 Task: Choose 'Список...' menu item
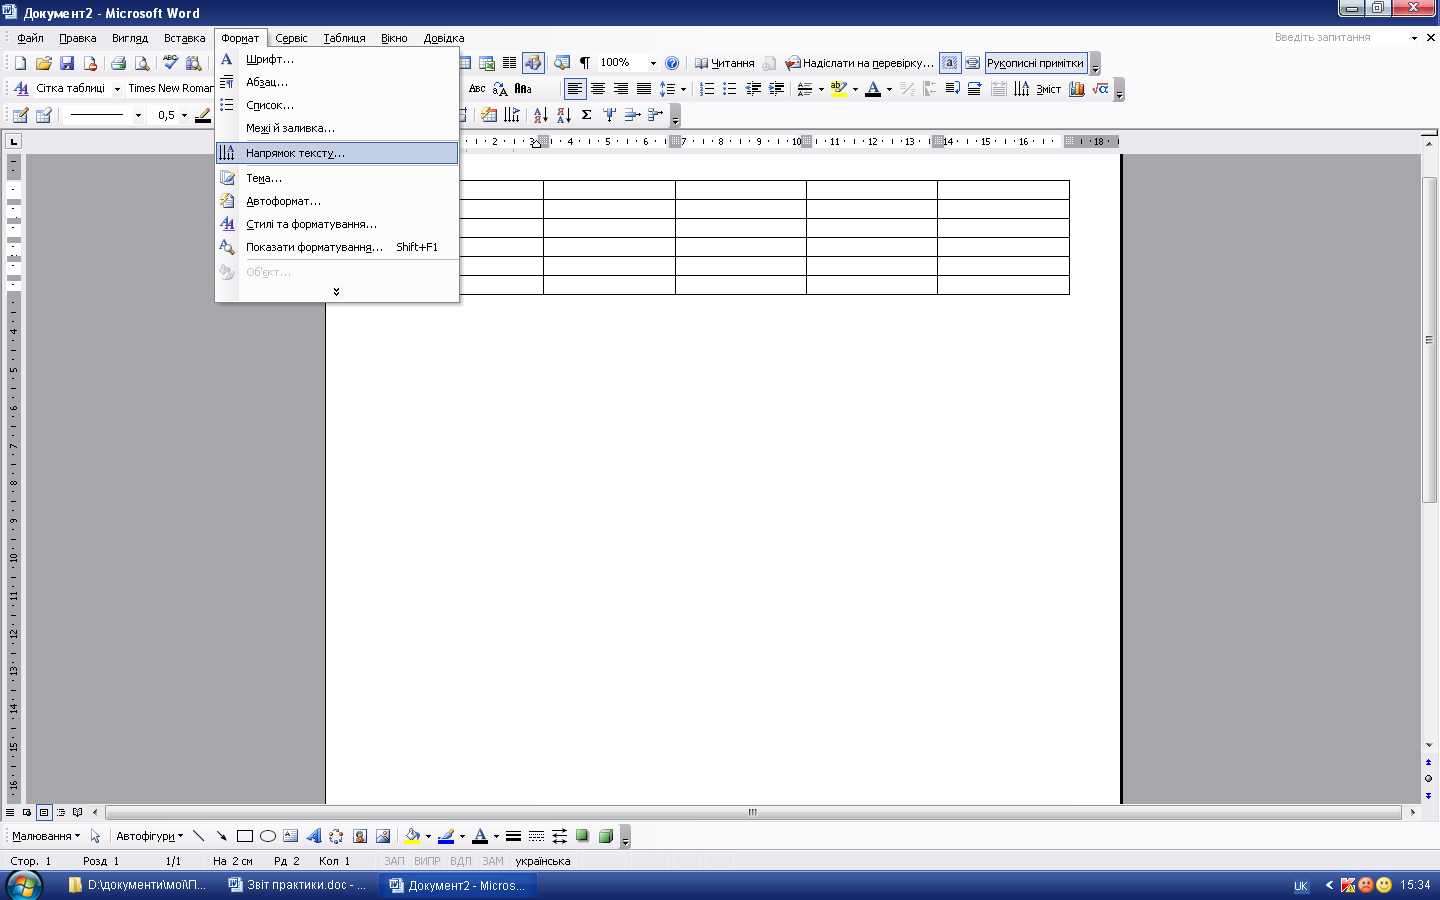point(337,105)
